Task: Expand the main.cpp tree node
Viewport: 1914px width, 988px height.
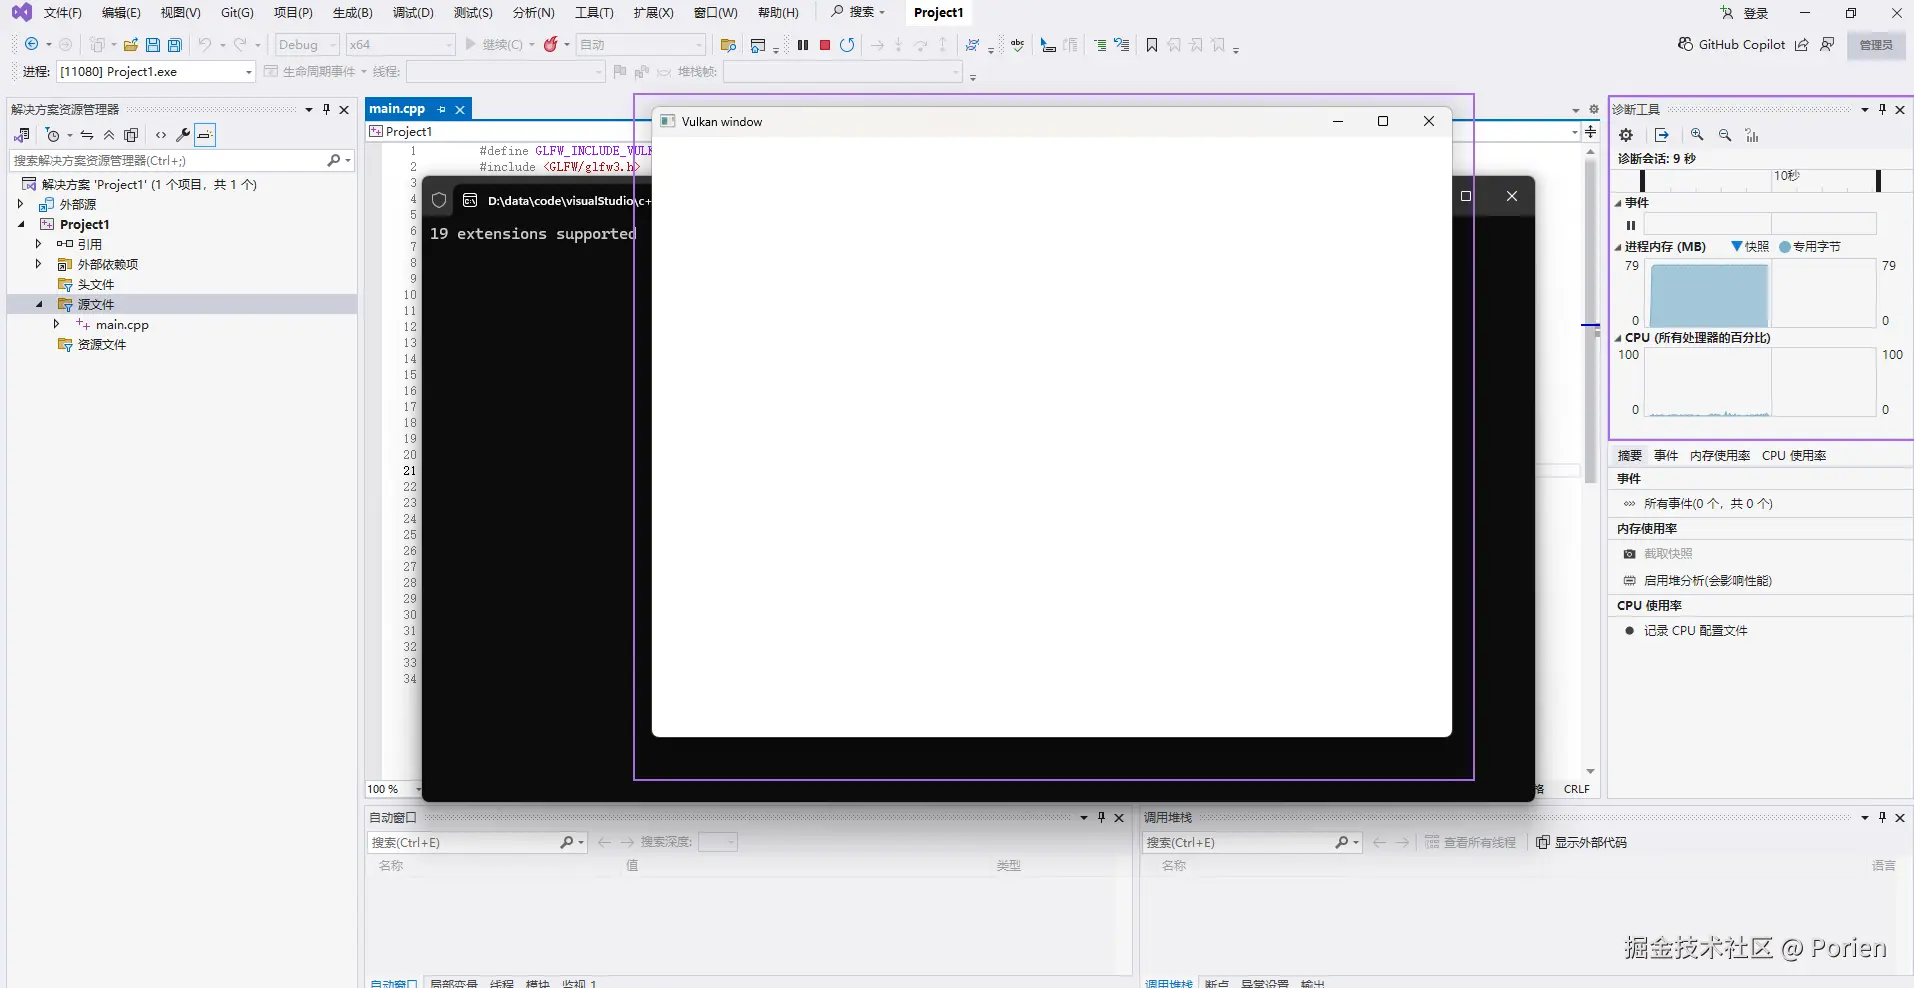Action: (x=57, y=324)
